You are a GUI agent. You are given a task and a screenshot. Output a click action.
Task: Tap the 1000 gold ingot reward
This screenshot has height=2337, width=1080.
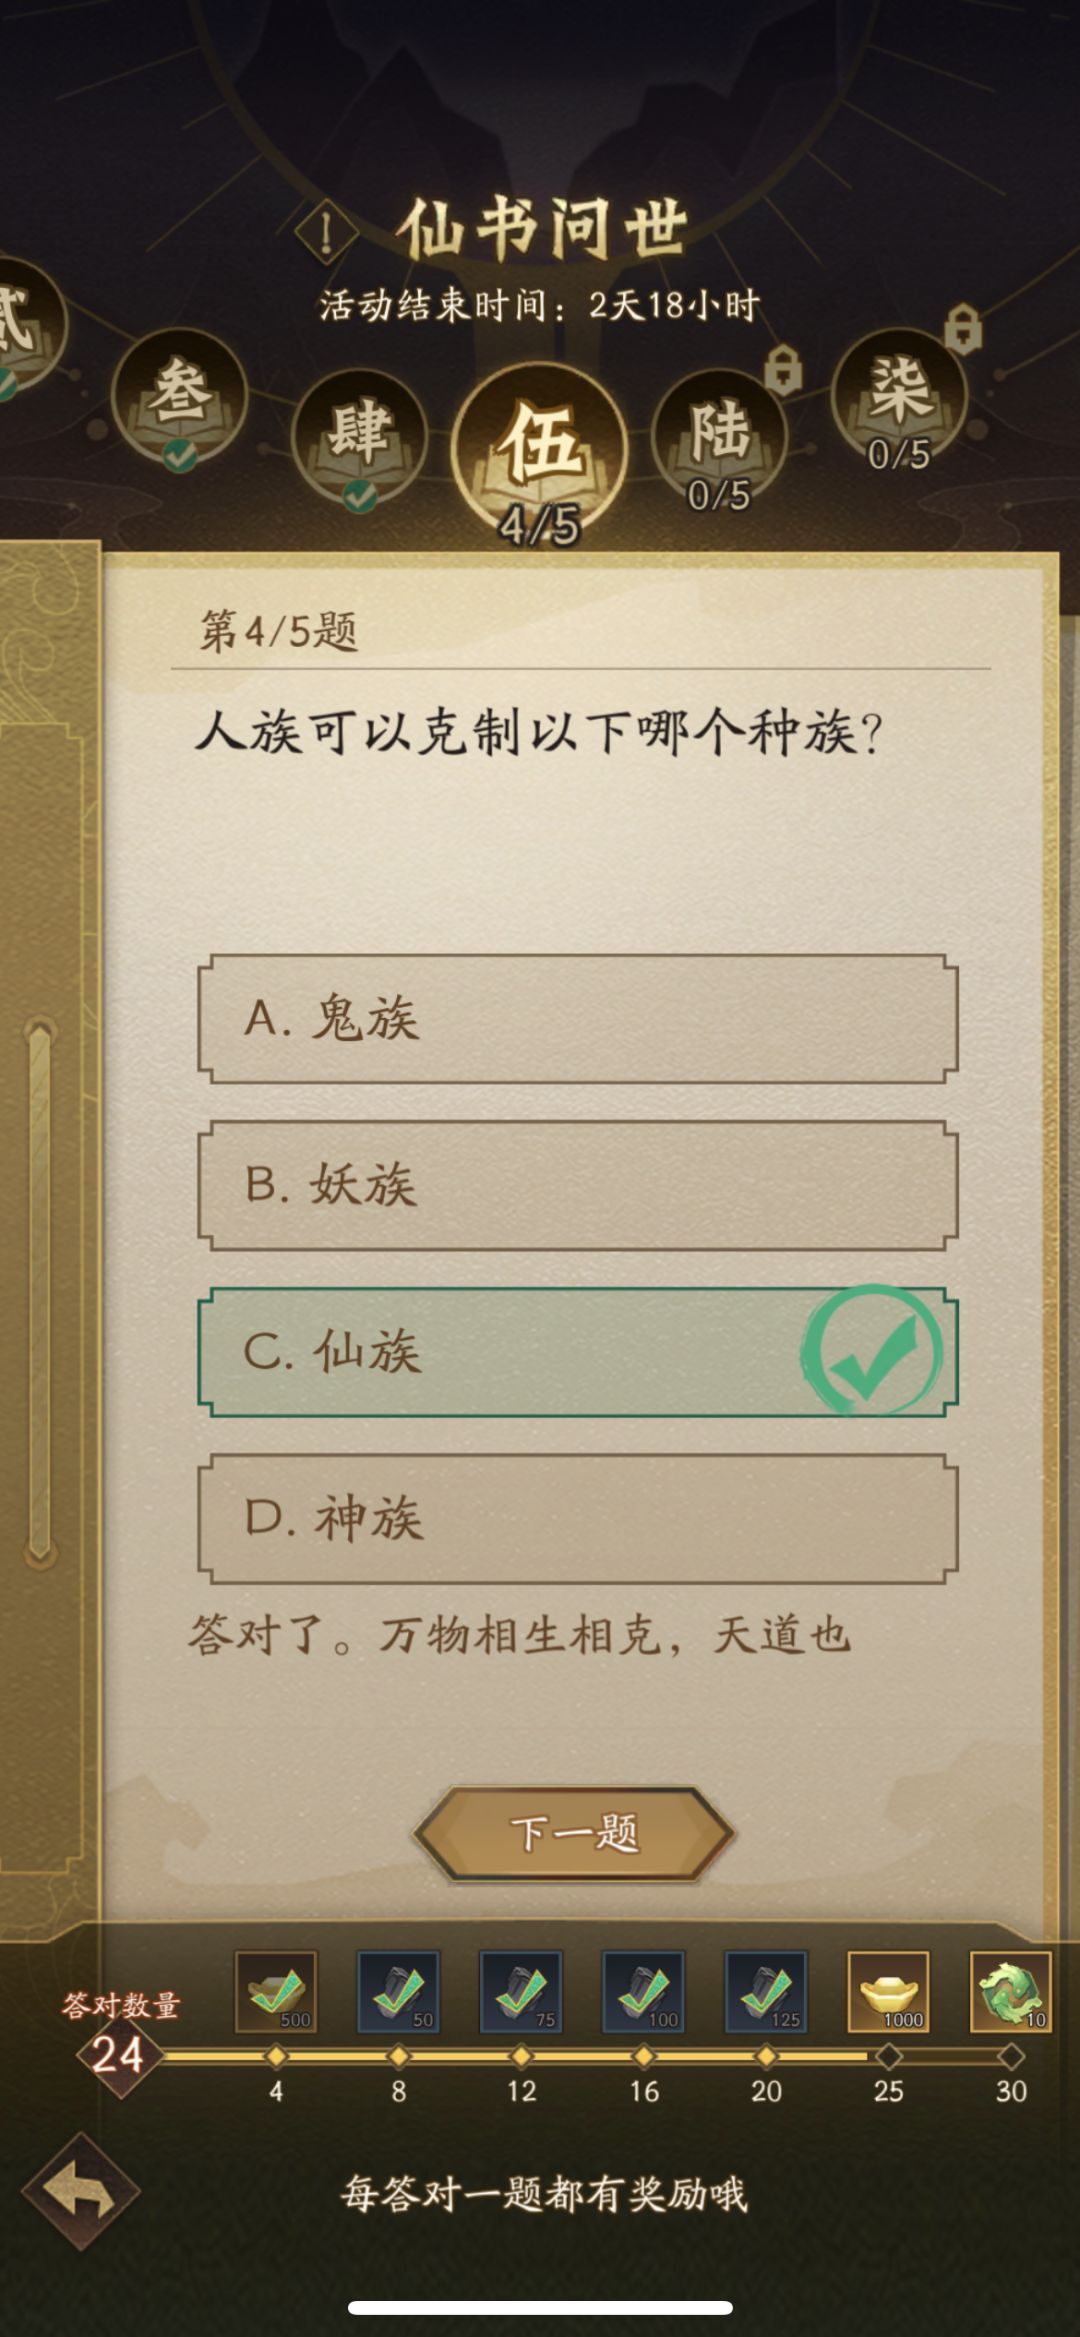pyautogui.click(x=888, y=1992)
